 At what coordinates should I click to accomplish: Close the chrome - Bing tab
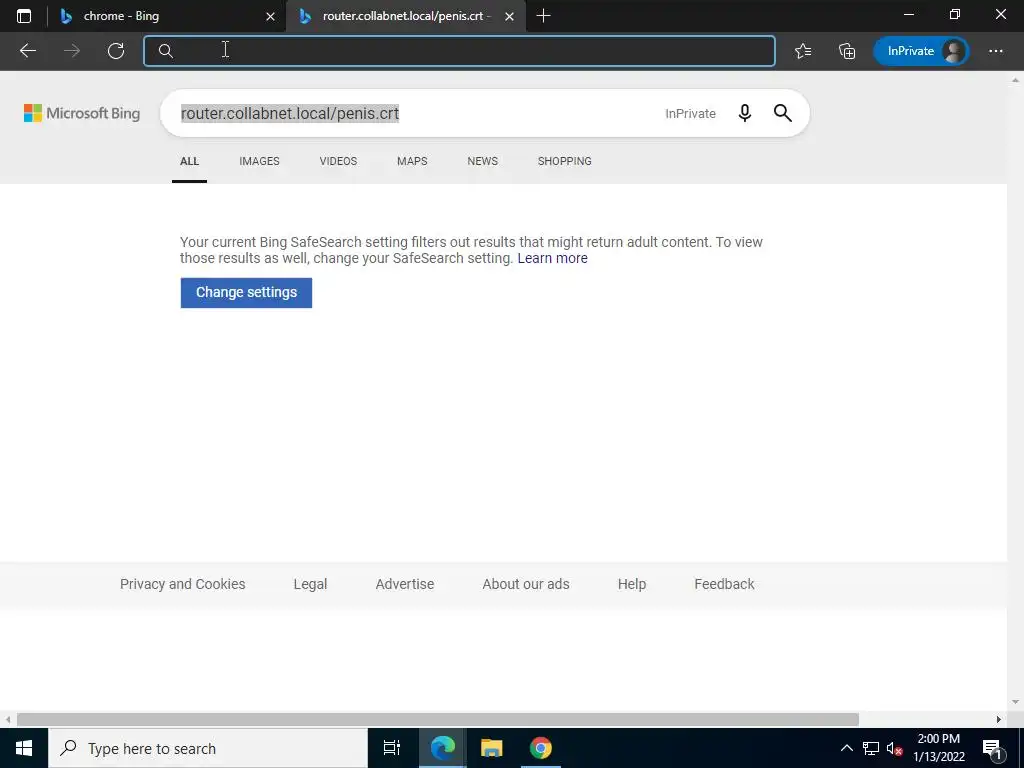pos(270,16)
